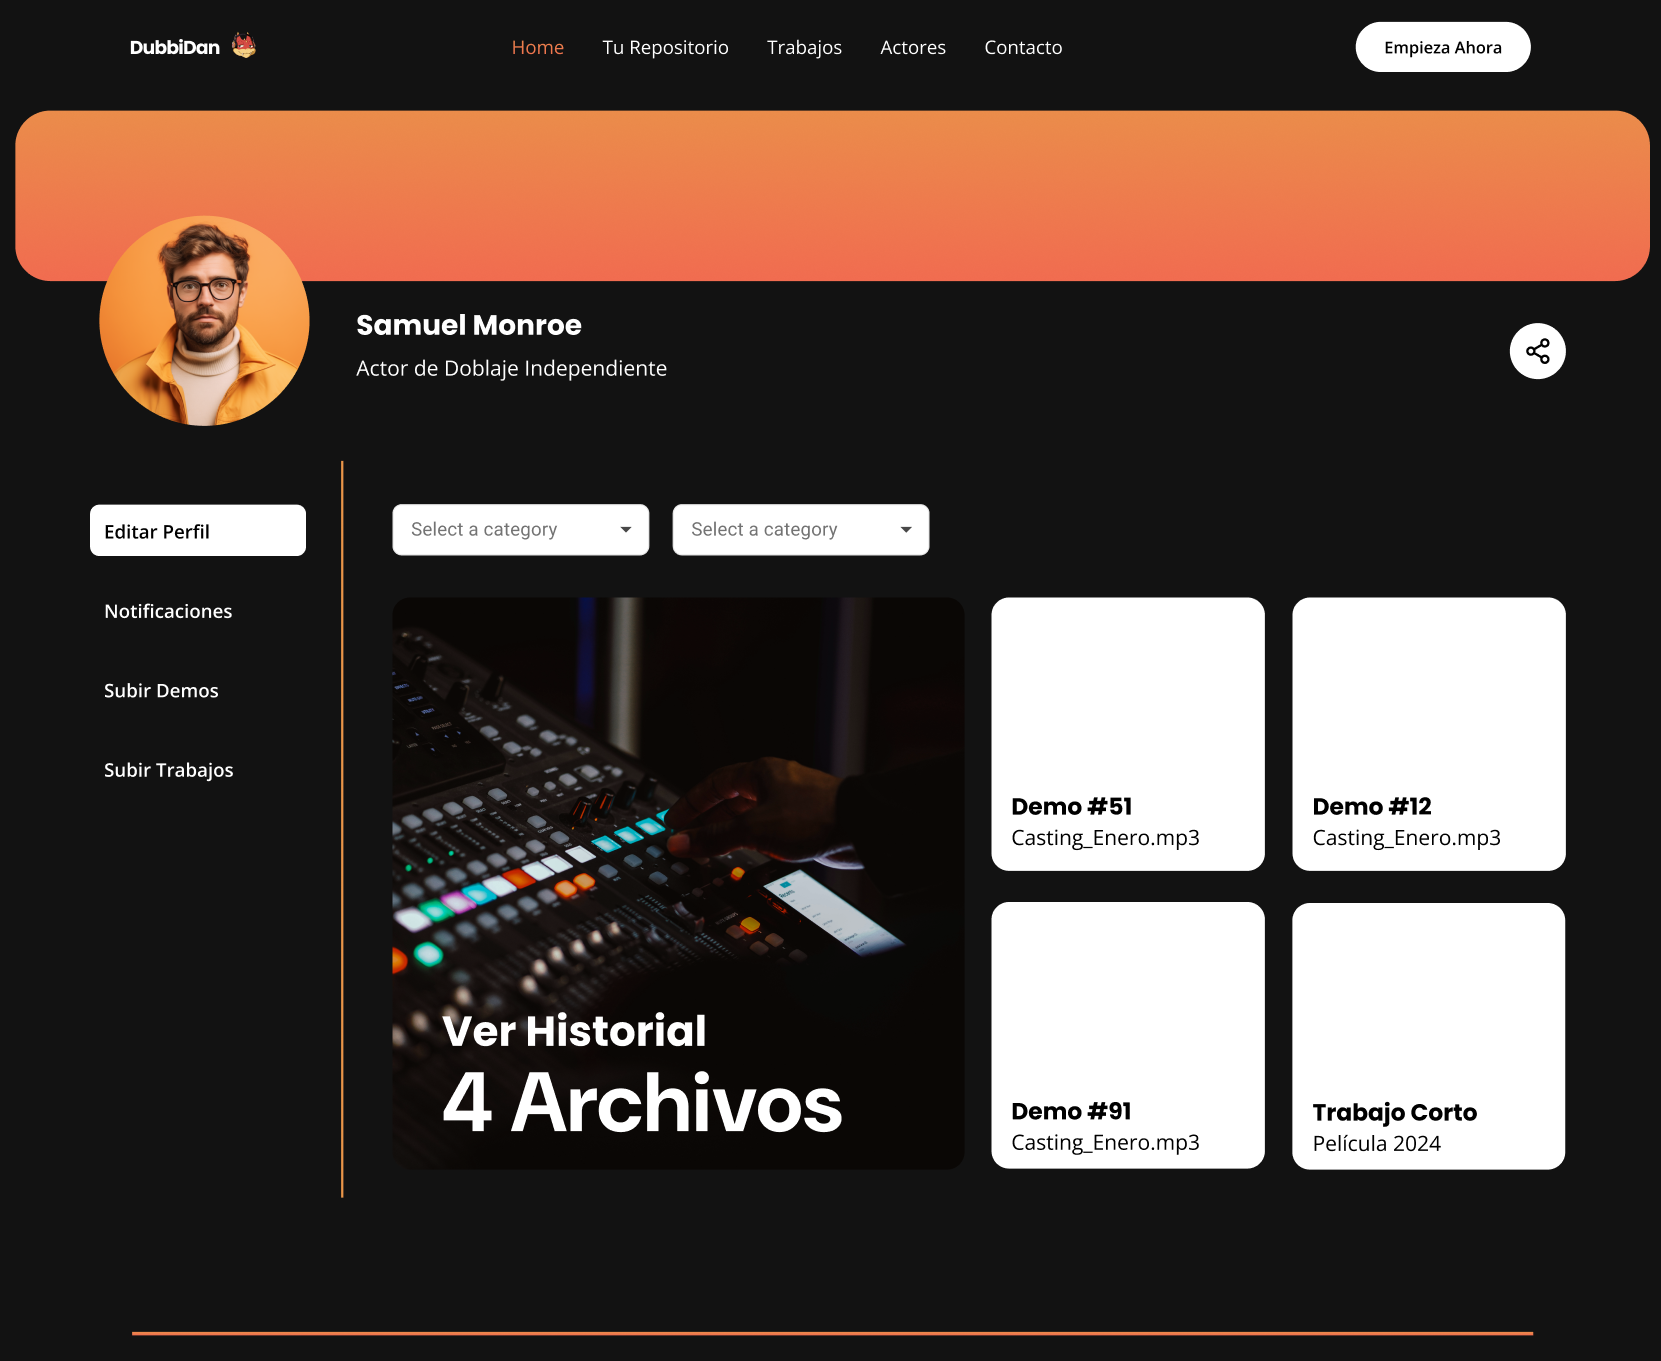The width and height of the screenshot is (1661, 1361).
Task: Click Samuel Monroe's profile avatar
Action: (205, 321)
